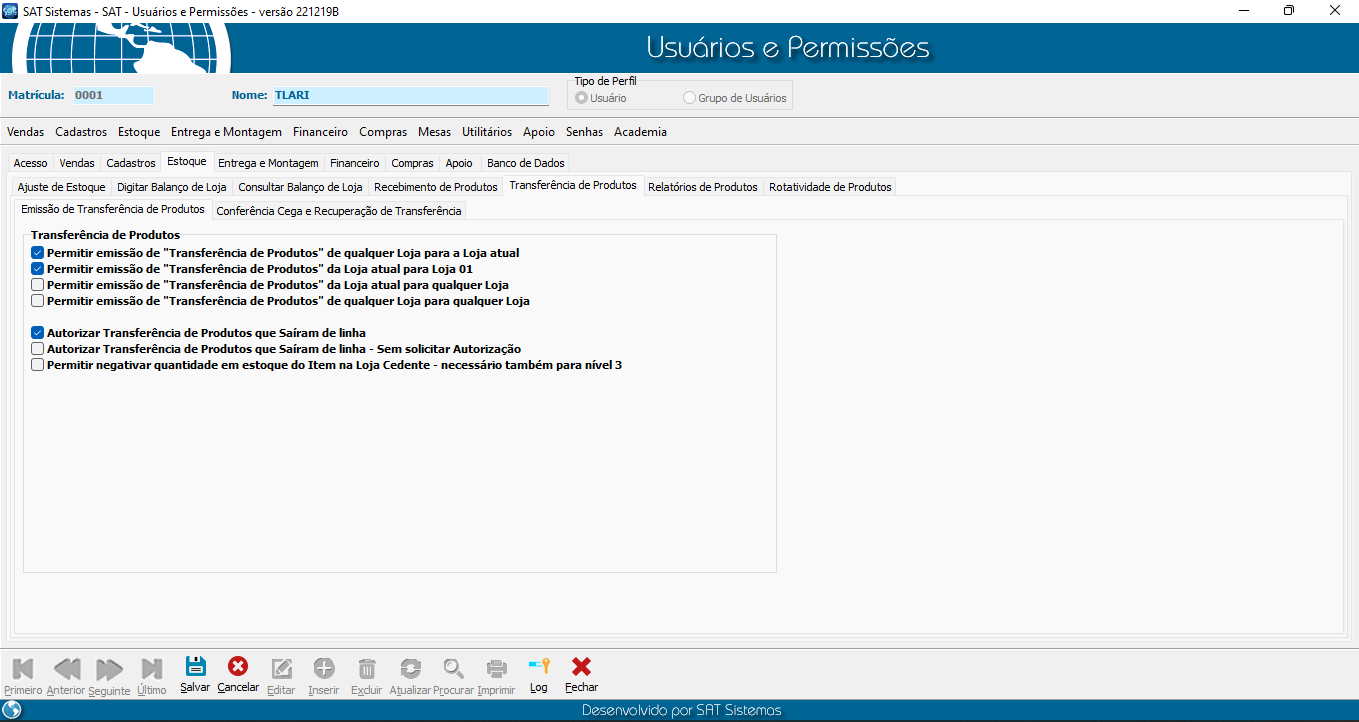This screenshot has width=1359, height=722.
Task: Open the Financeiro menu in the menu bar
Action: [x=320, y=132]
